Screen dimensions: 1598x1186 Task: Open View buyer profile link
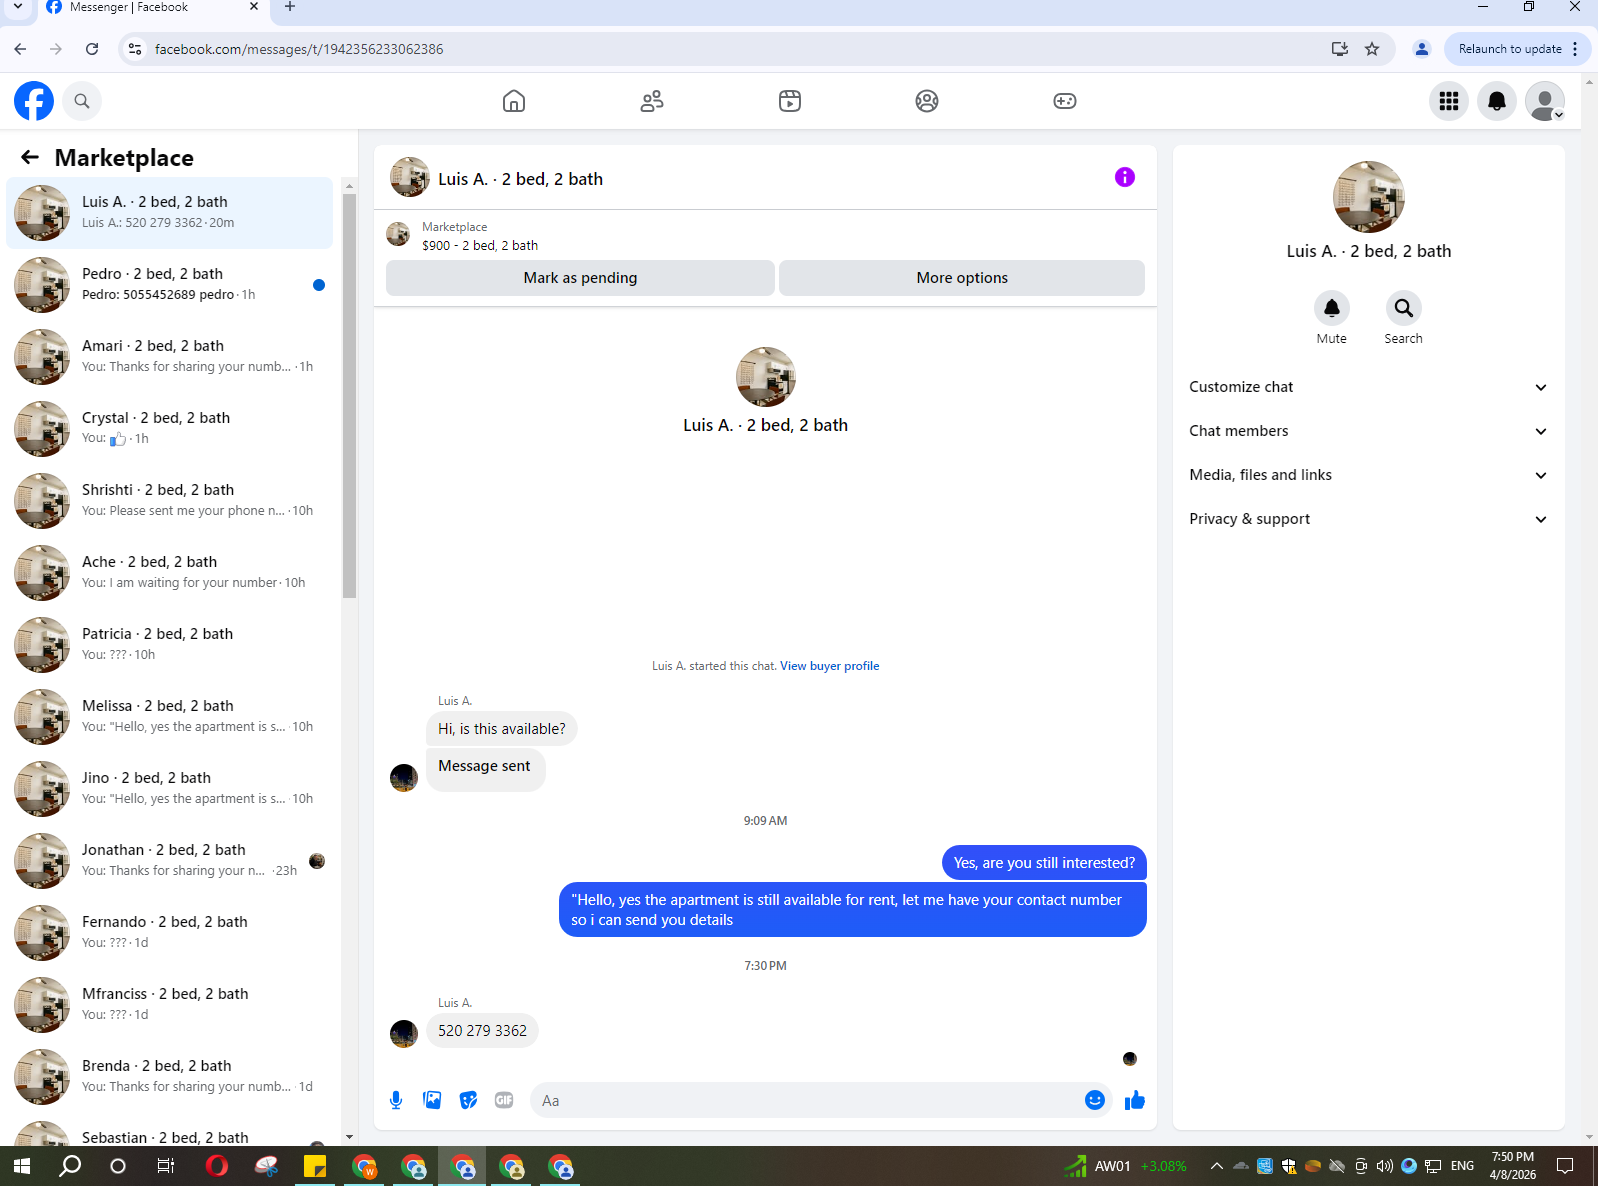(829, 666)
